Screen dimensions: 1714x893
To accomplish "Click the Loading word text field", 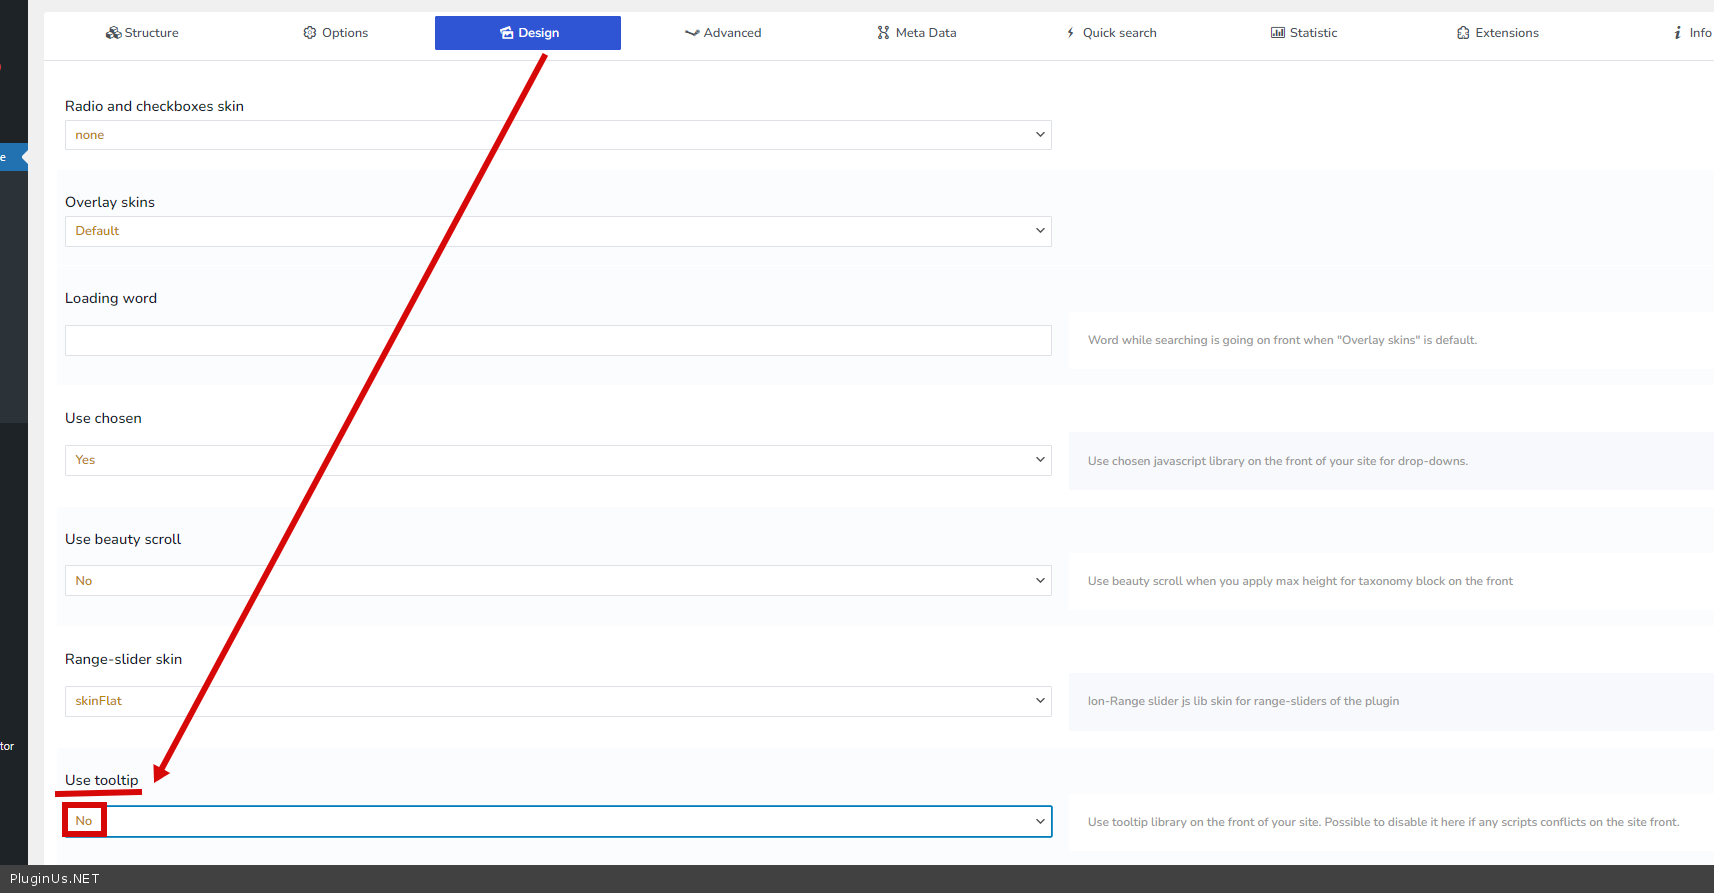I will pyautogui.click(x=557, y=340).
